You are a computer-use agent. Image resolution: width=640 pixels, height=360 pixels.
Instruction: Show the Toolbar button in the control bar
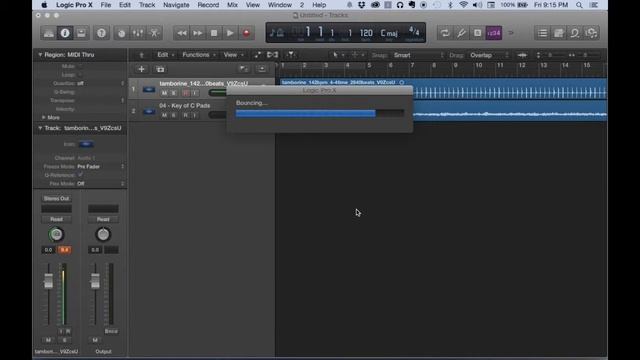pyautogui.click(x=81, y=33)
